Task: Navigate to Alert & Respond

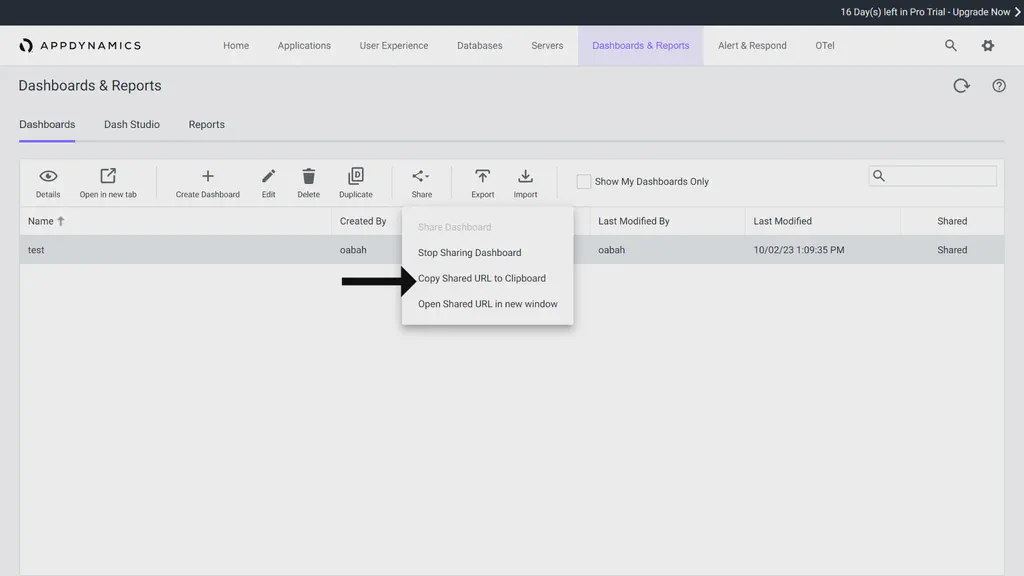Action: point(751,45)
